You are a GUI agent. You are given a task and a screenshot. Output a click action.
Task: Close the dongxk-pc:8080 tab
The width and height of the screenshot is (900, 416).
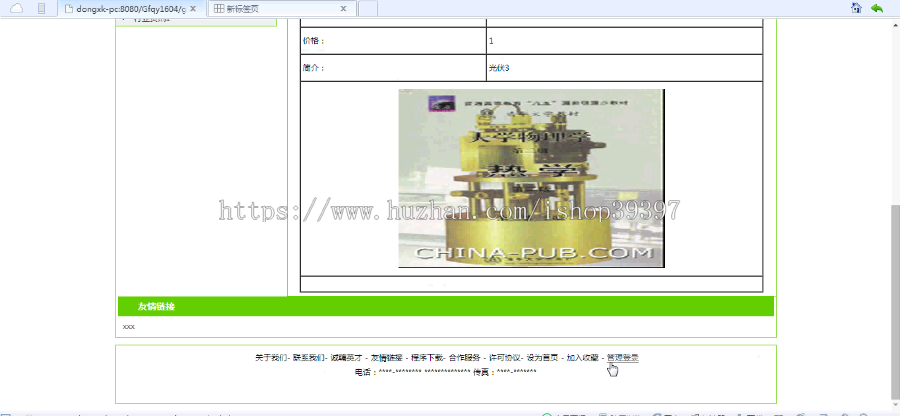point(193,9)
